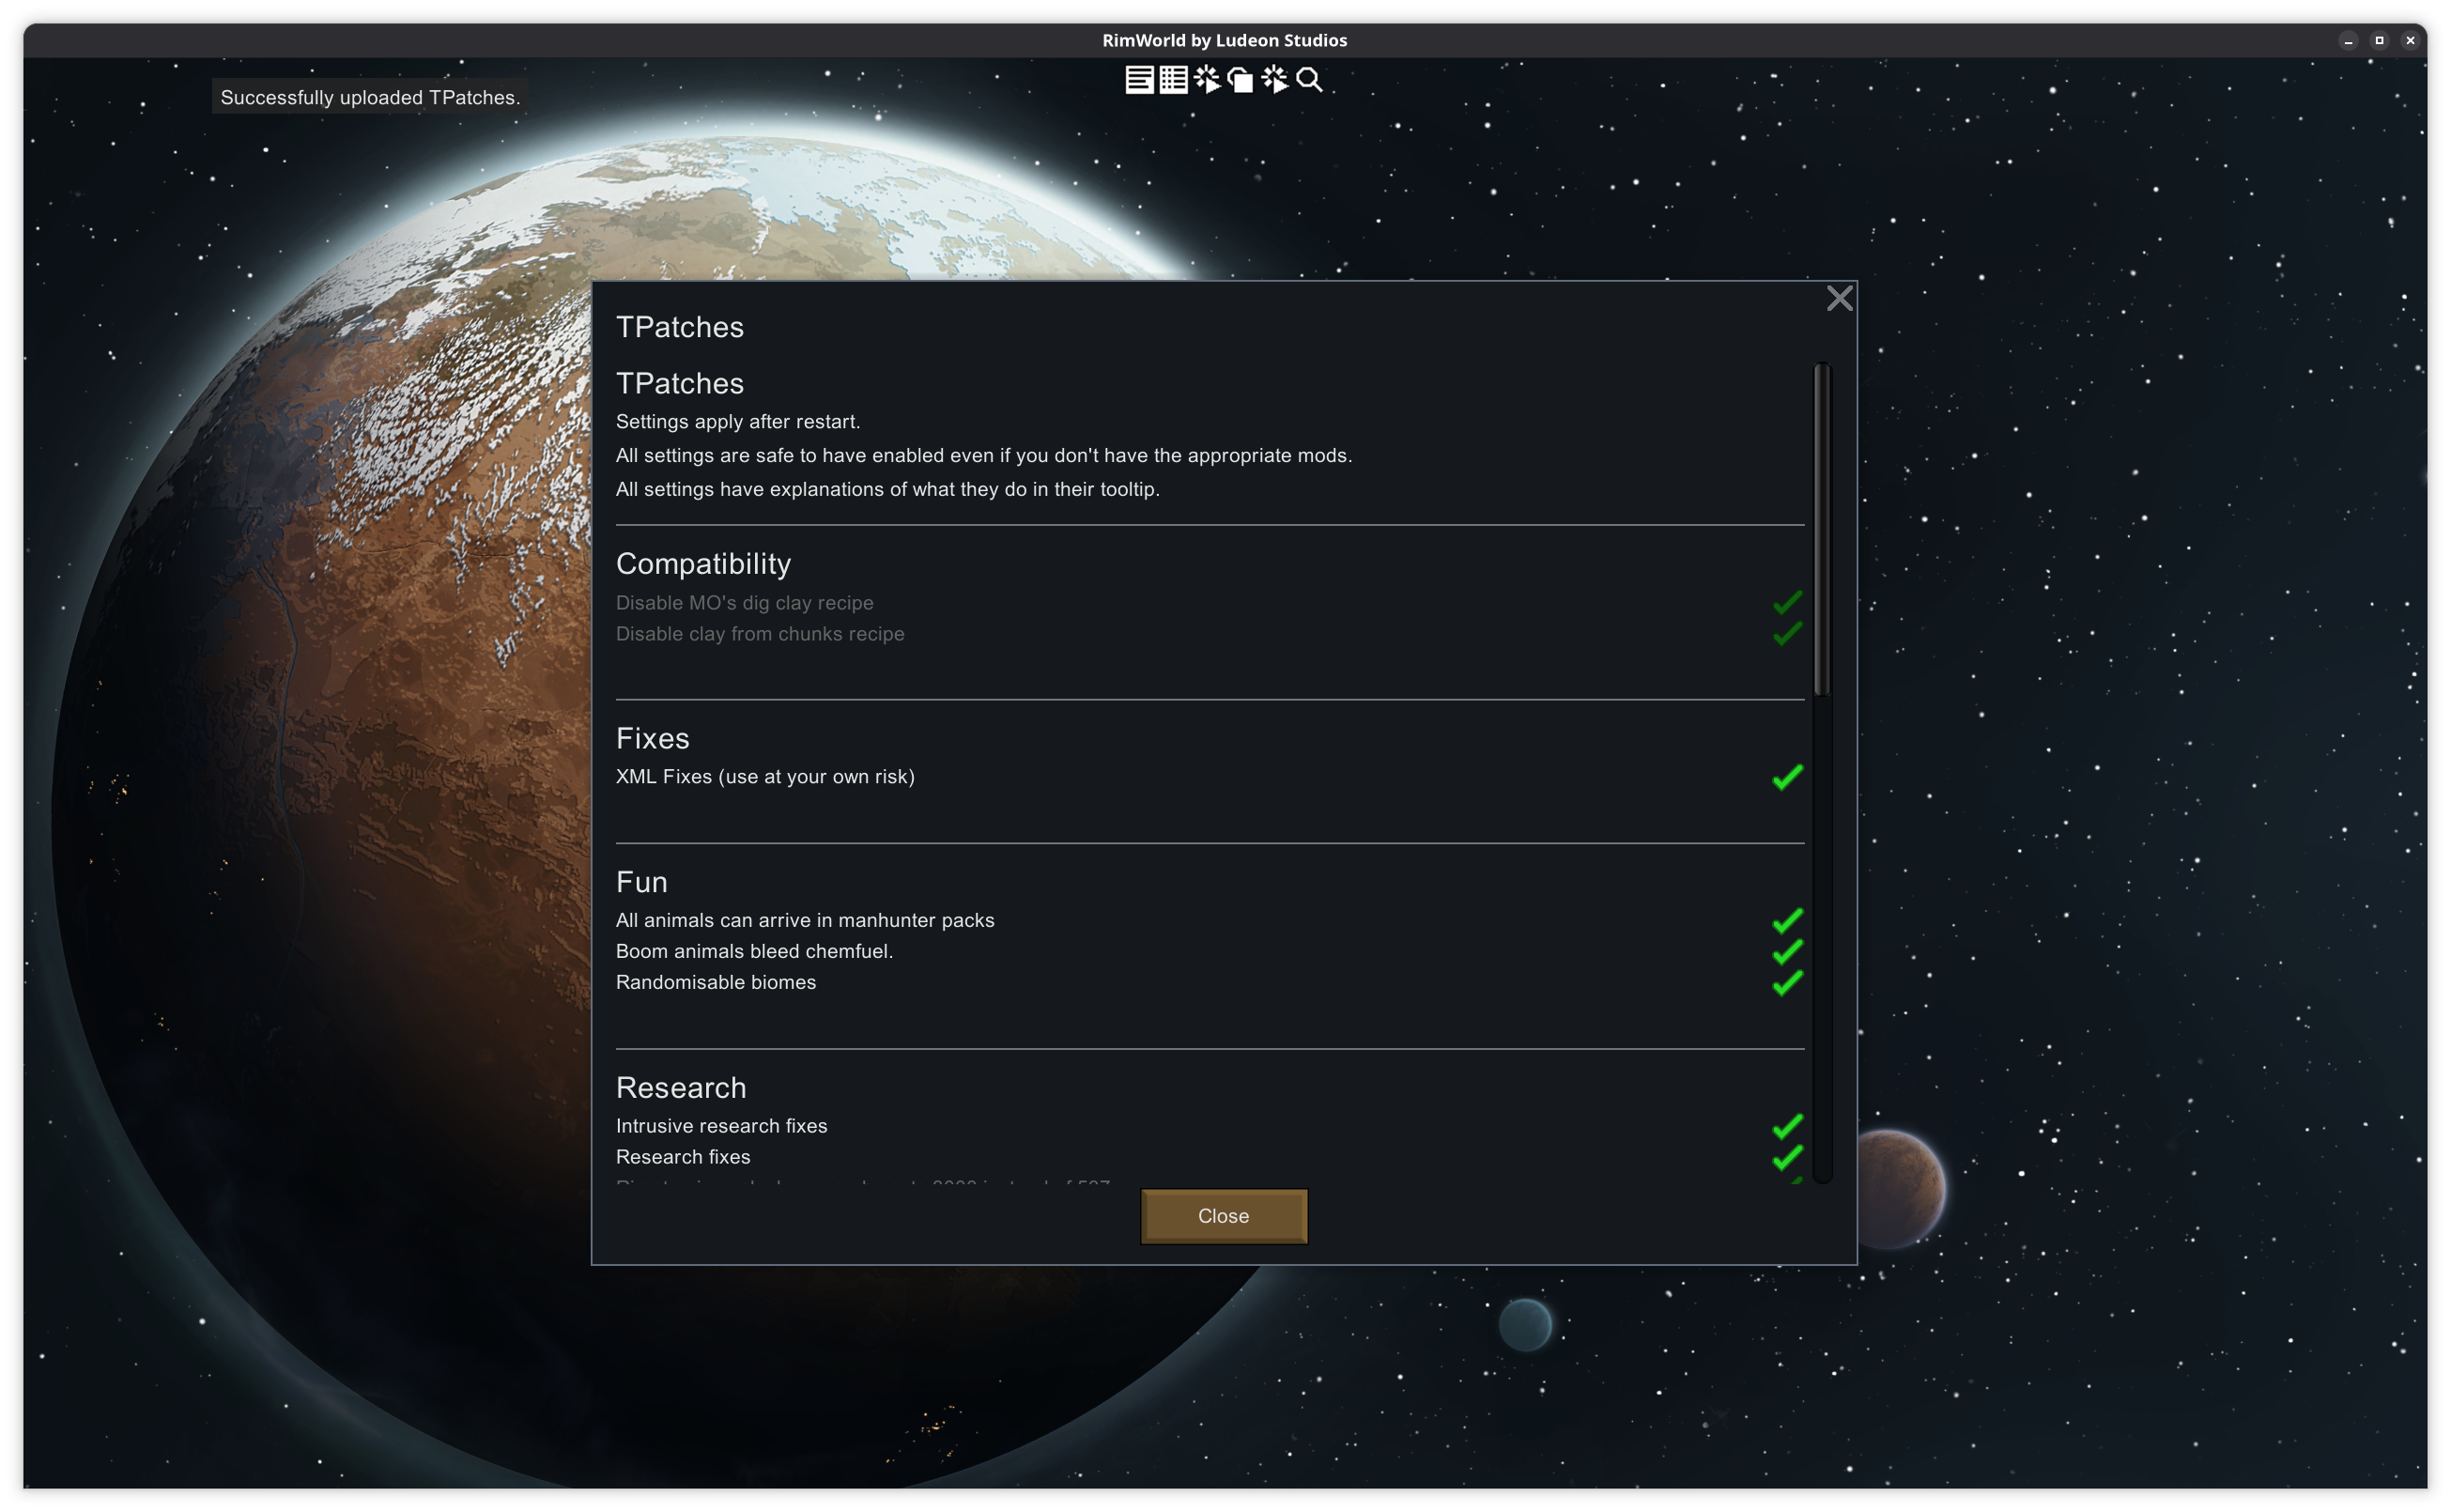Close the RimWorld window from title bar
Image resolution: width=2451 pixels, height=1512 pixels.
(2410, 40)
